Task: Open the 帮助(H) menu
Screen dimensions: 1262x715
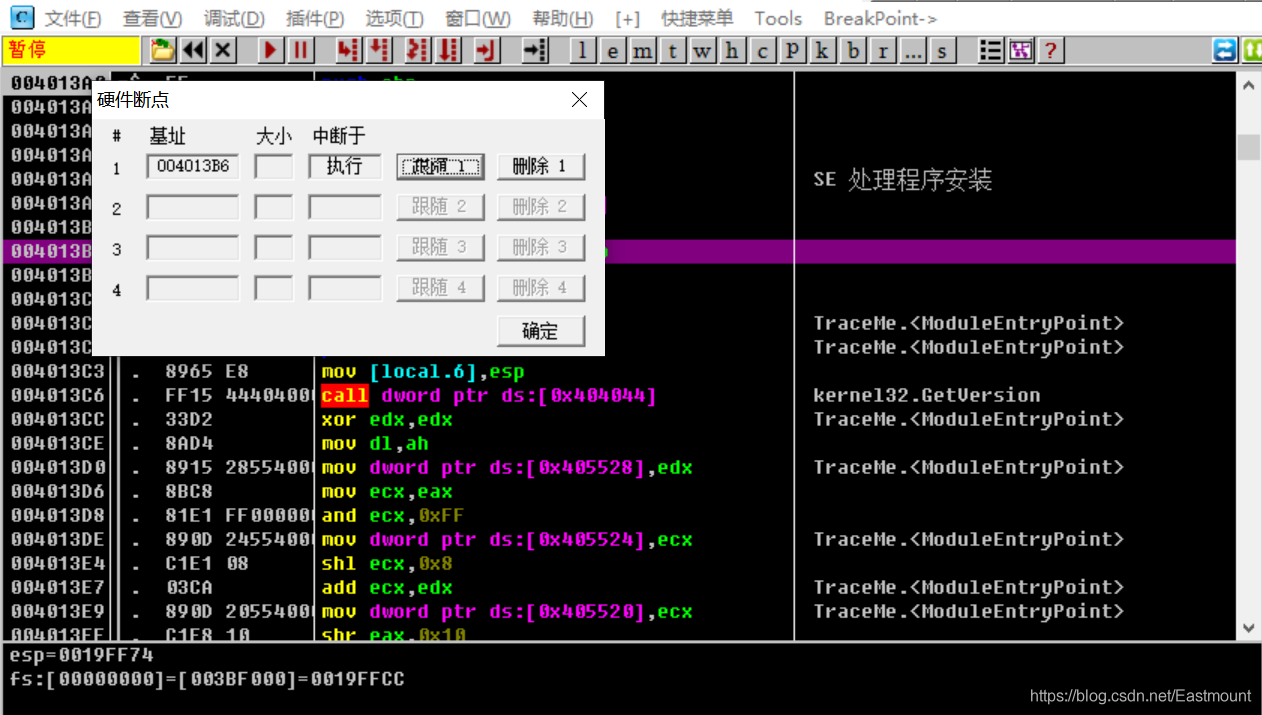Action: [x=563, y=18]
